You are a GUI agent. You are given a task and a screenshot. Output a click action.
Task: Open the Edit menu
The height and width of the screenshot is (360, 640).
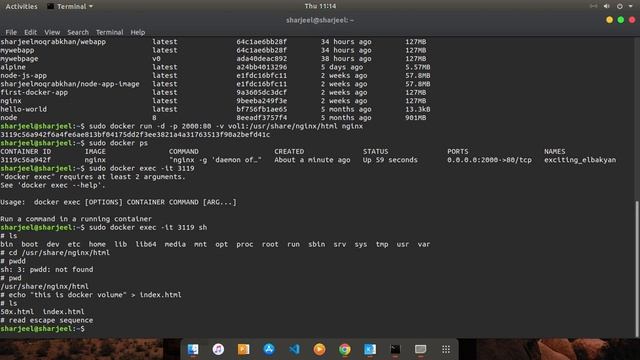30,32
